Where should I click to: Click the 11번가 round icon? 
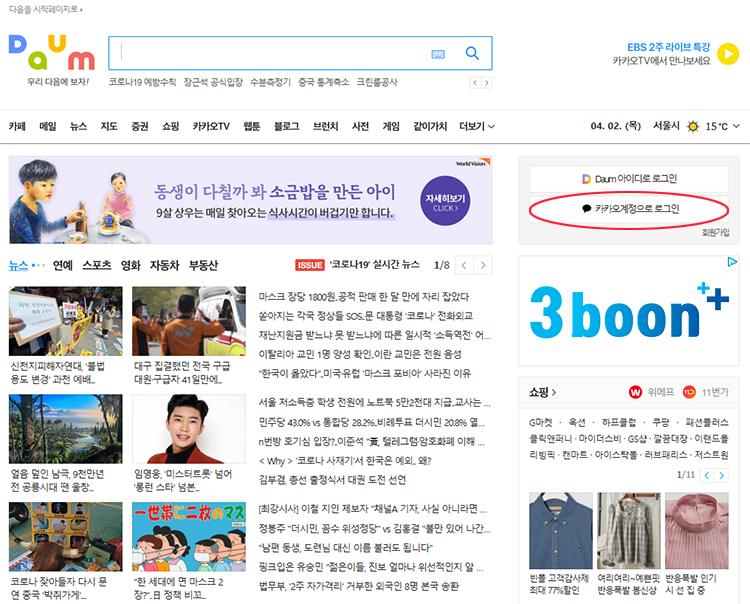[x=689, y=392]
